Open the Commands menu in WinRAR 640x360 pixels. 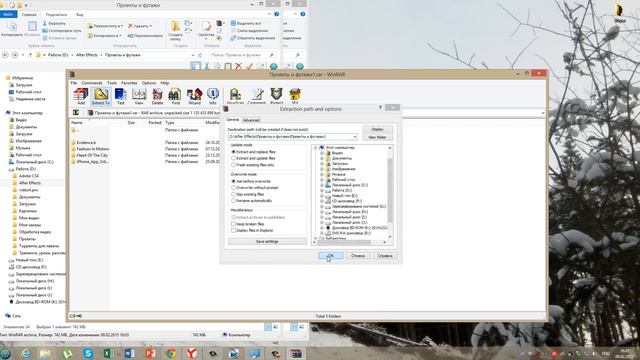[92, 83]
